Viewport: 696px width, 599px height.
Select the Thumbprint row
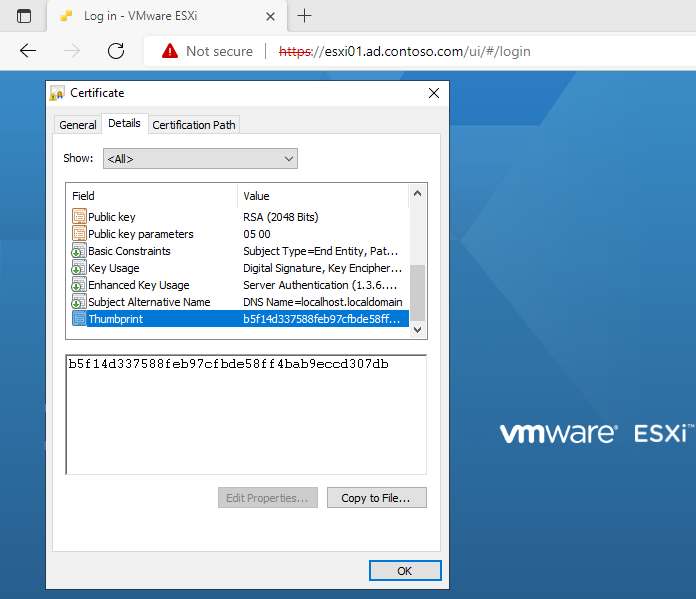click(x=240, y=319)
